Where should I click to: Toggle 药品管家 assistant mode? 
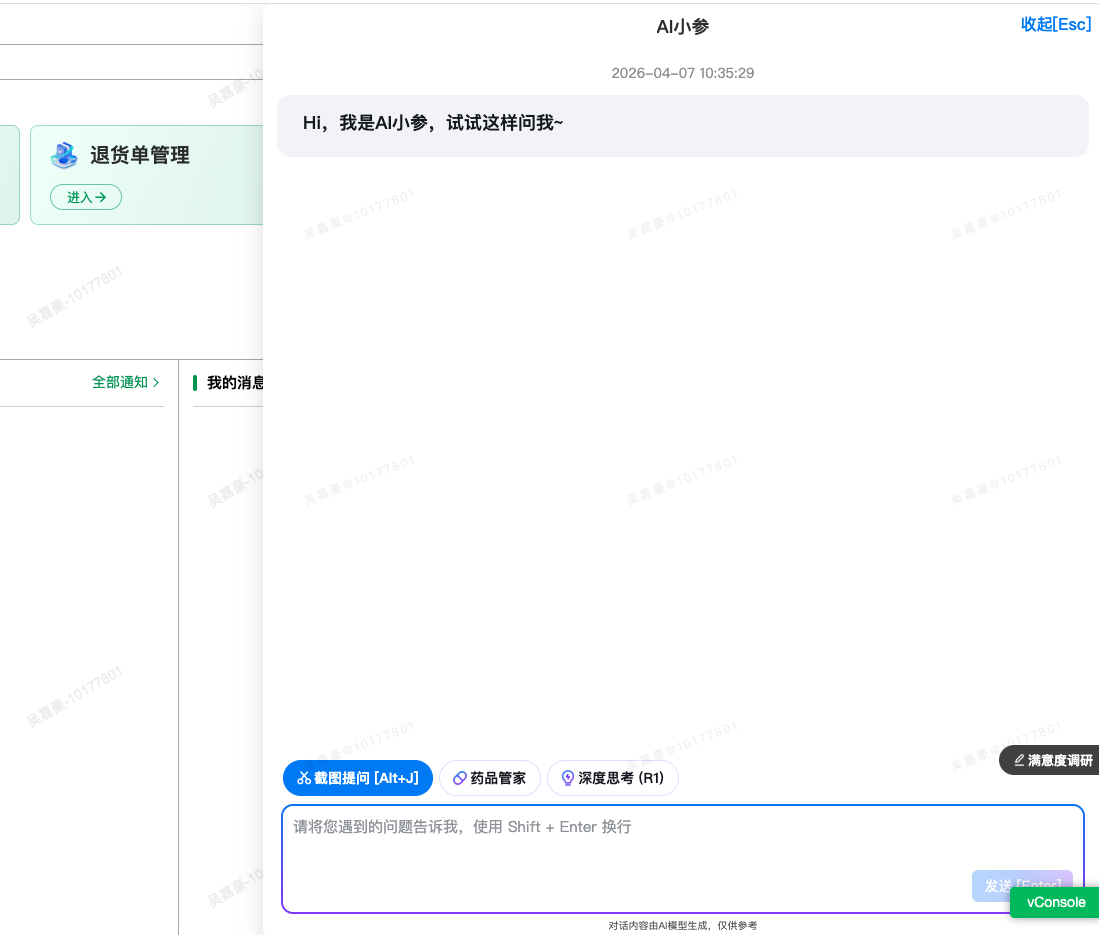click(489, 777)
